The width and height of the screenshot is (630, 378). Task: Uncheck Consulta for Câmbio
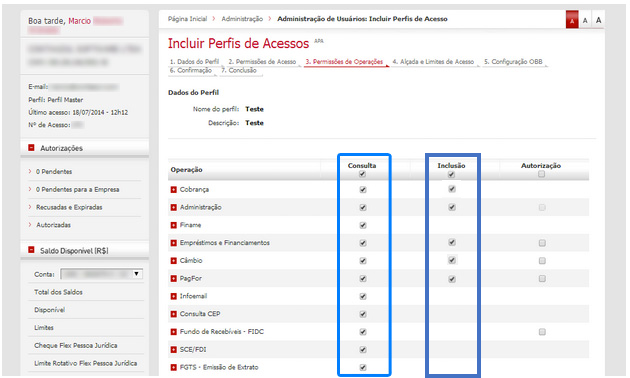pyautogui.click(x=363, y=261)
